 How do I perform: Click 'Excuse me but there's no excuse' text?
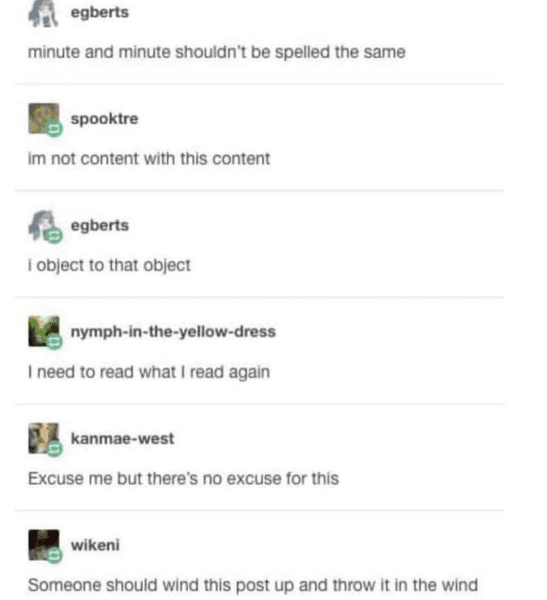(x=183, y=479)
